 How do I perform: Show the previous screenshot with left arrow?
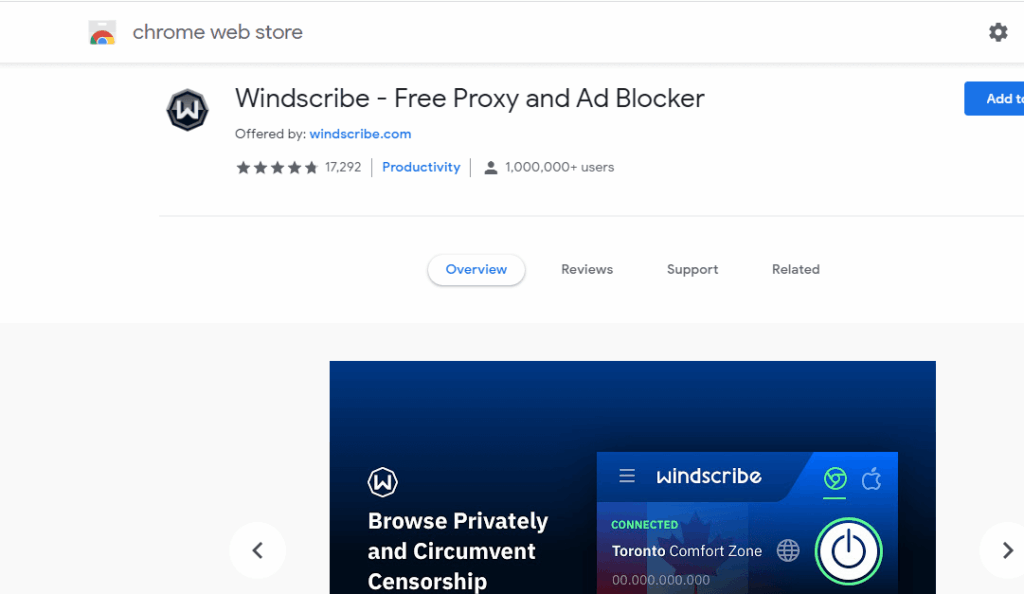coord(258,550)
